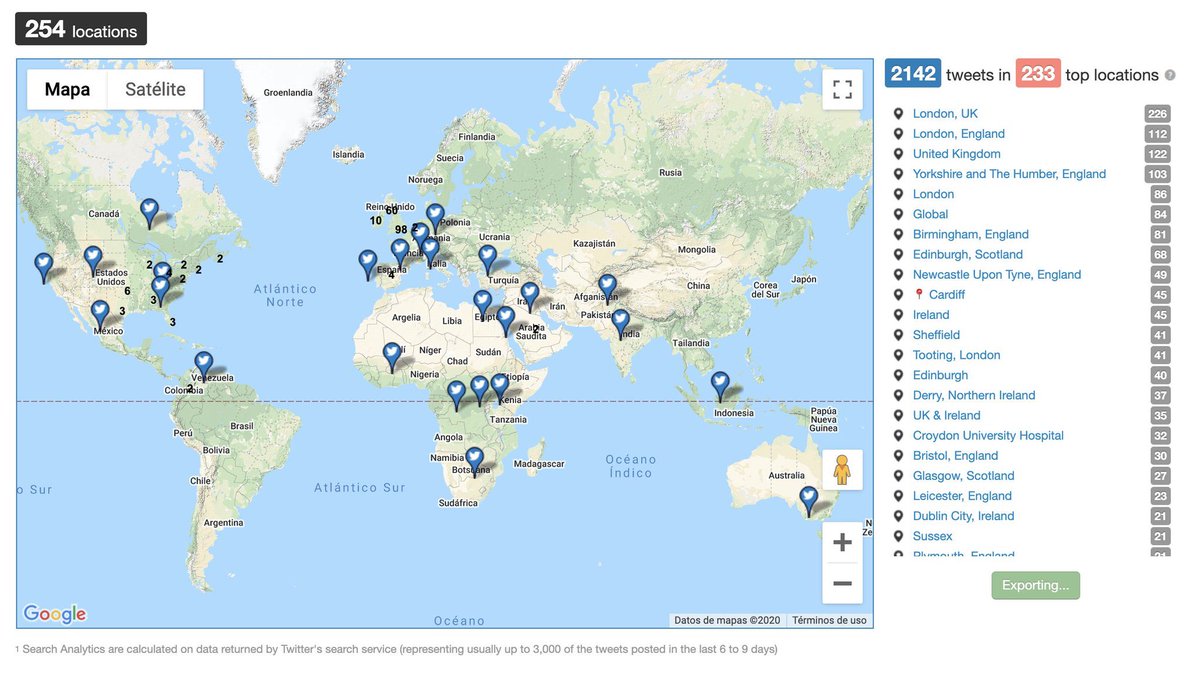Switch to Satélite map type

(155, 89)
